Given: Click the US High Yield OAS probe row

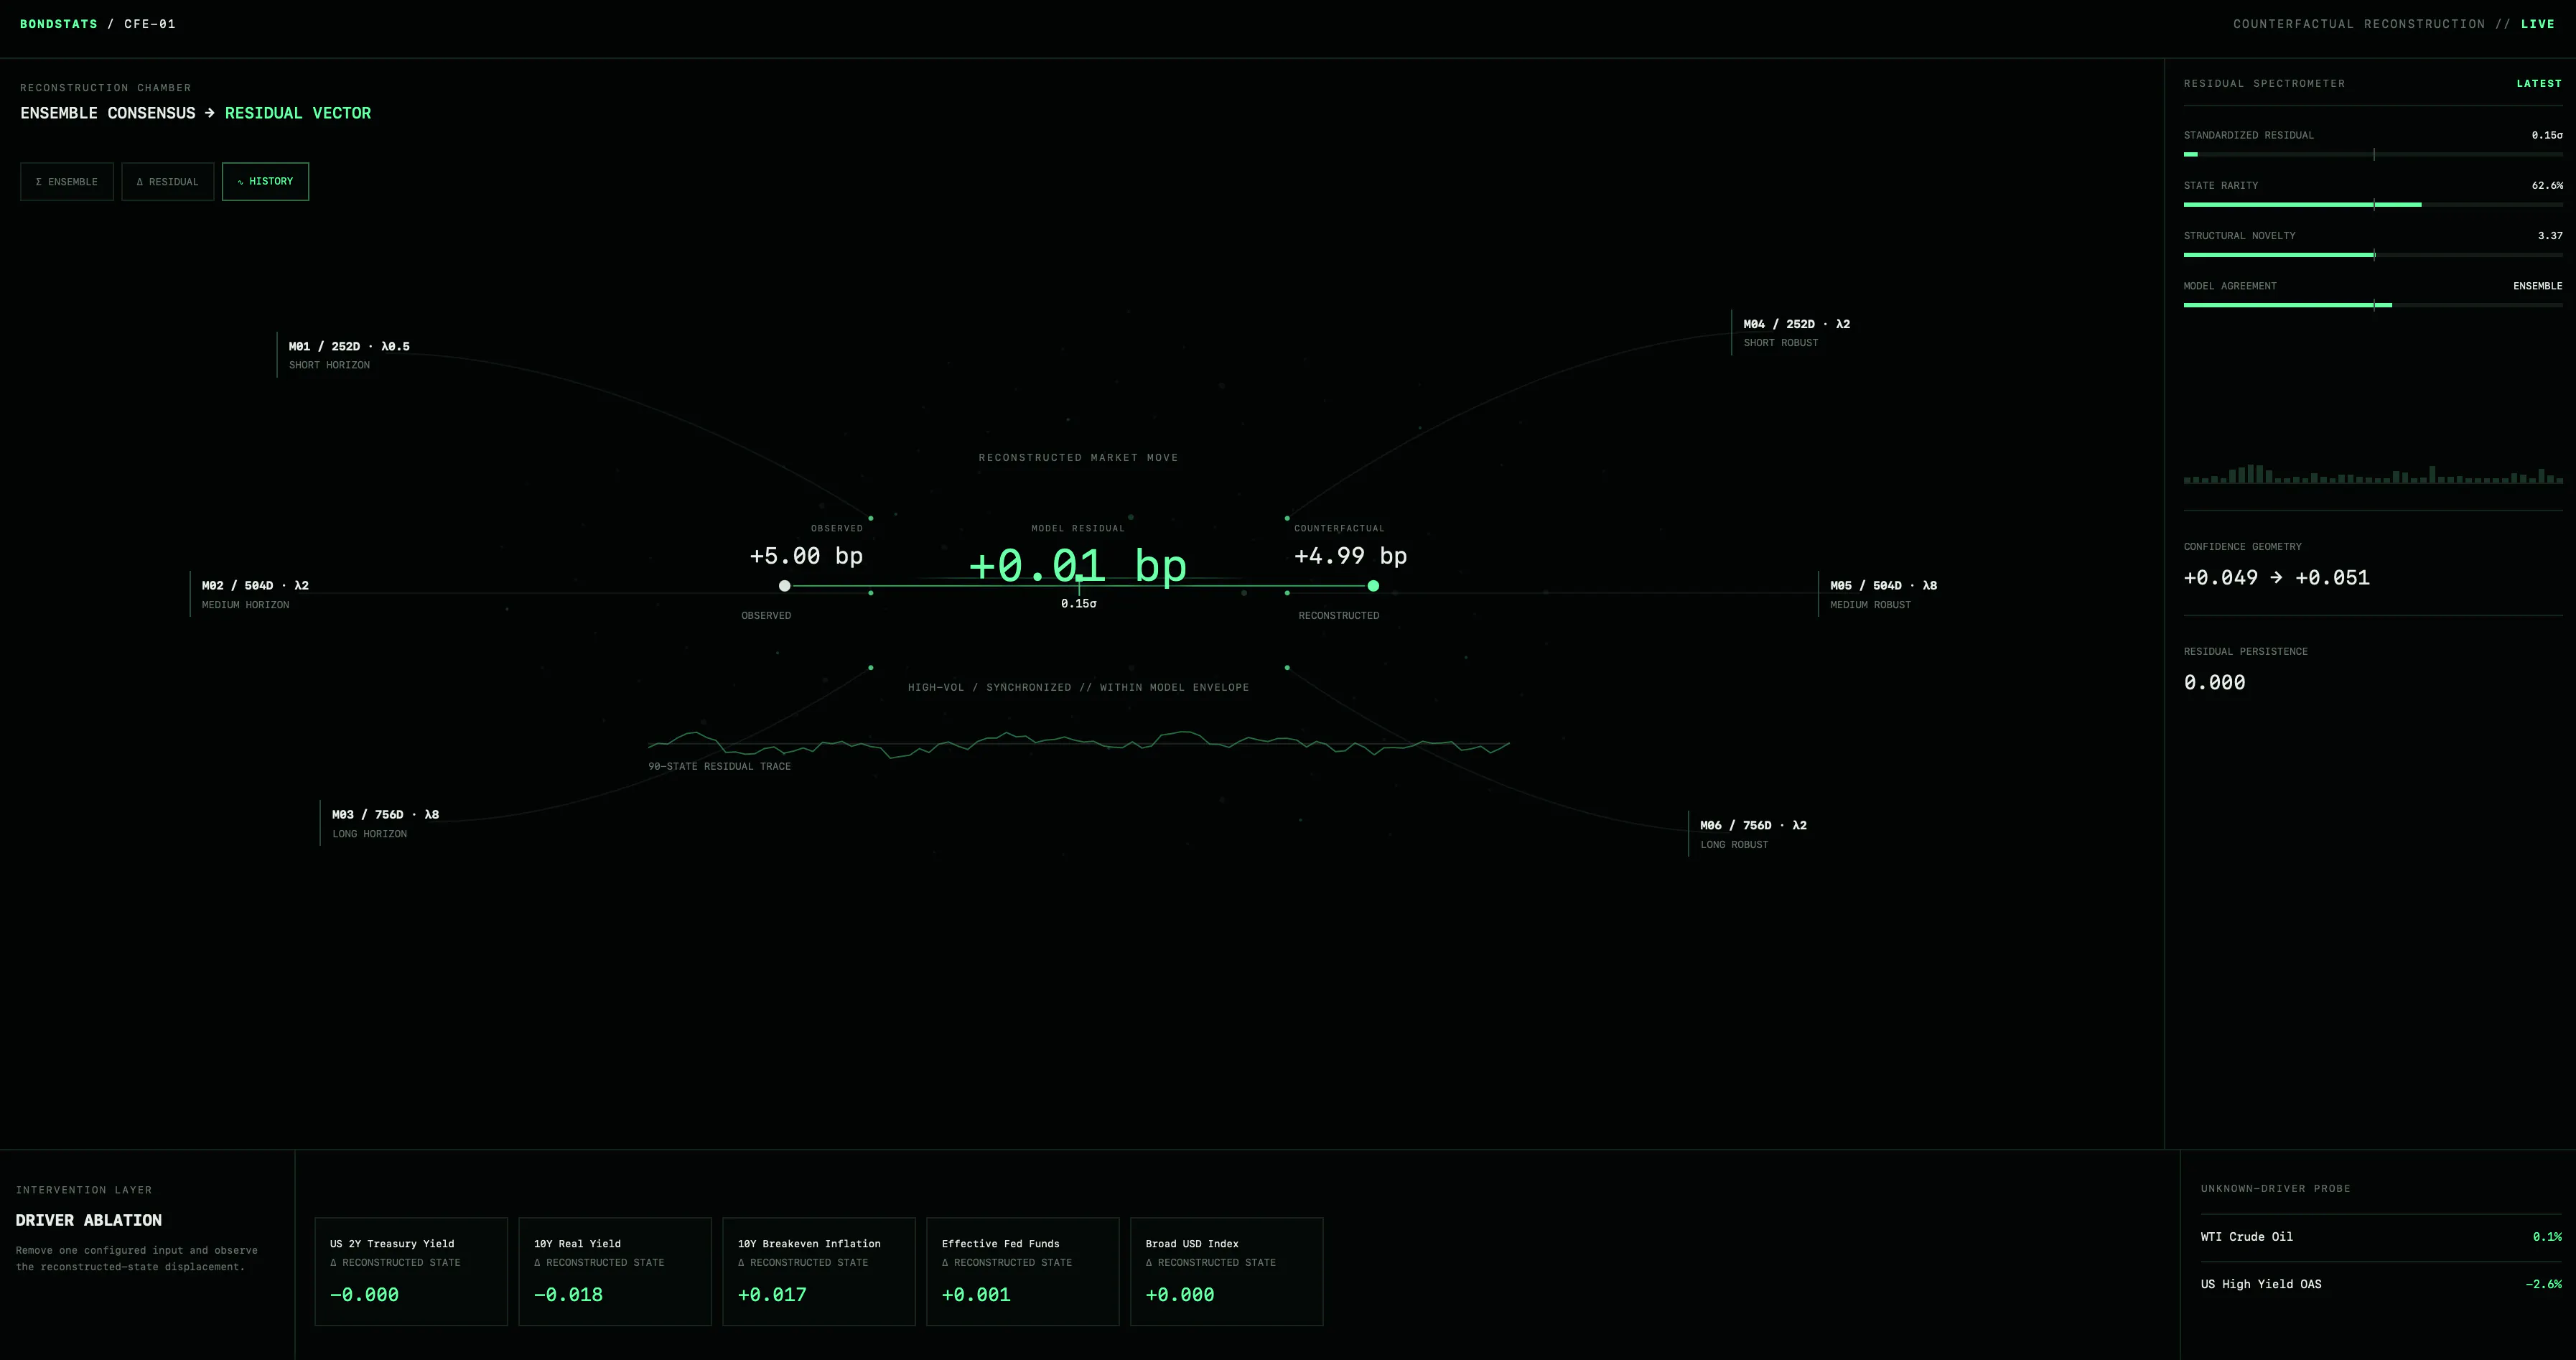Looking at the screenshot, I should (x=2381, y=1284).
